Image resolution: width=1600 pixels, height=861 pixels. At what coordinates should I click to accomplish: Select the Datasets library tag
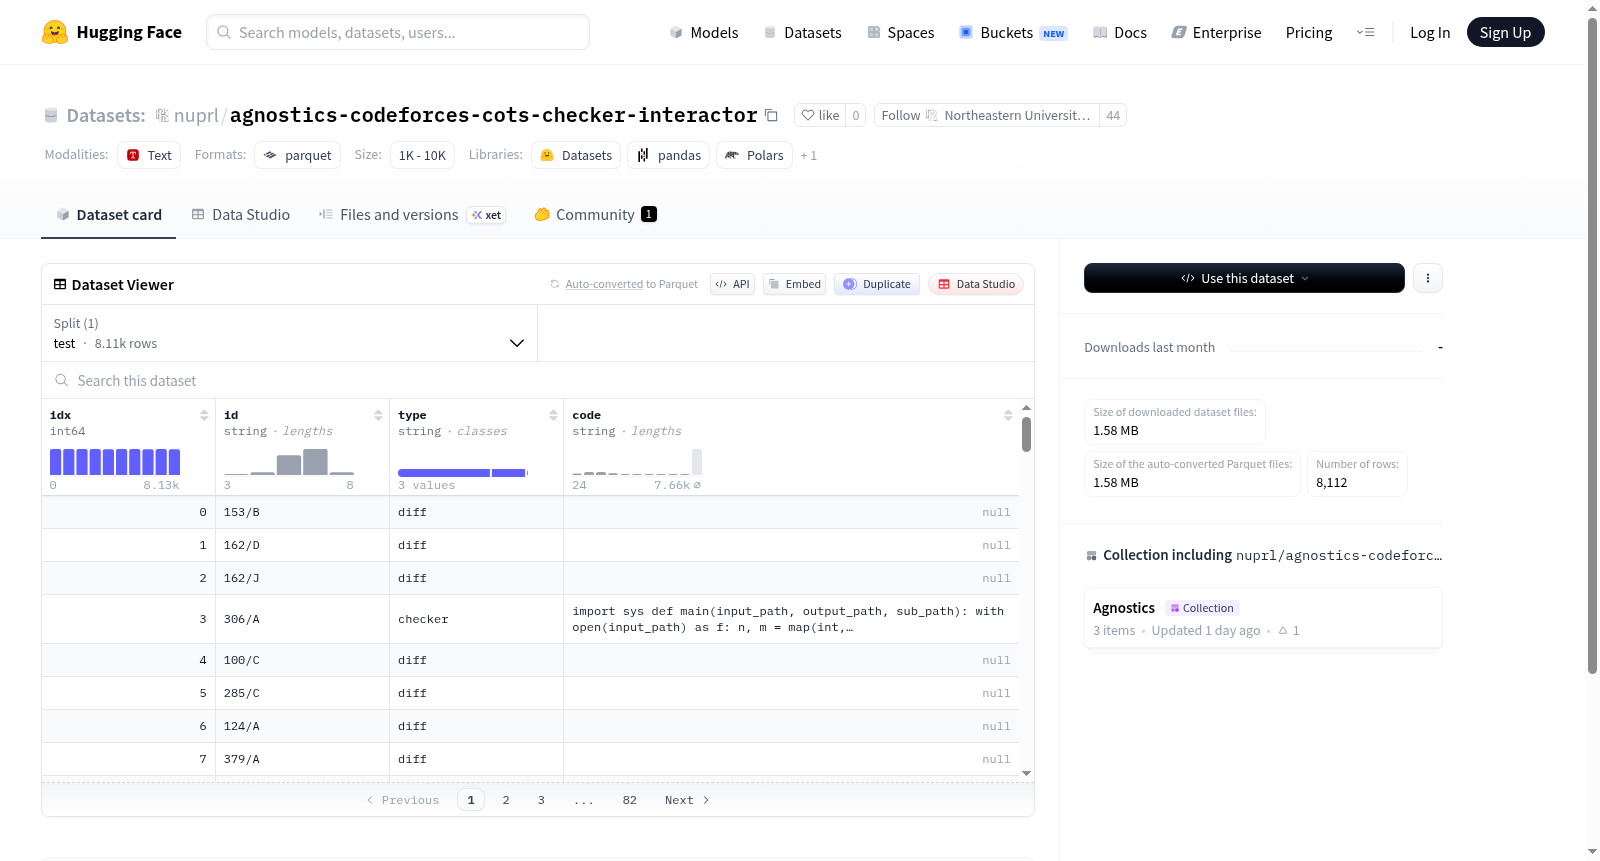[x=576, y=155]
